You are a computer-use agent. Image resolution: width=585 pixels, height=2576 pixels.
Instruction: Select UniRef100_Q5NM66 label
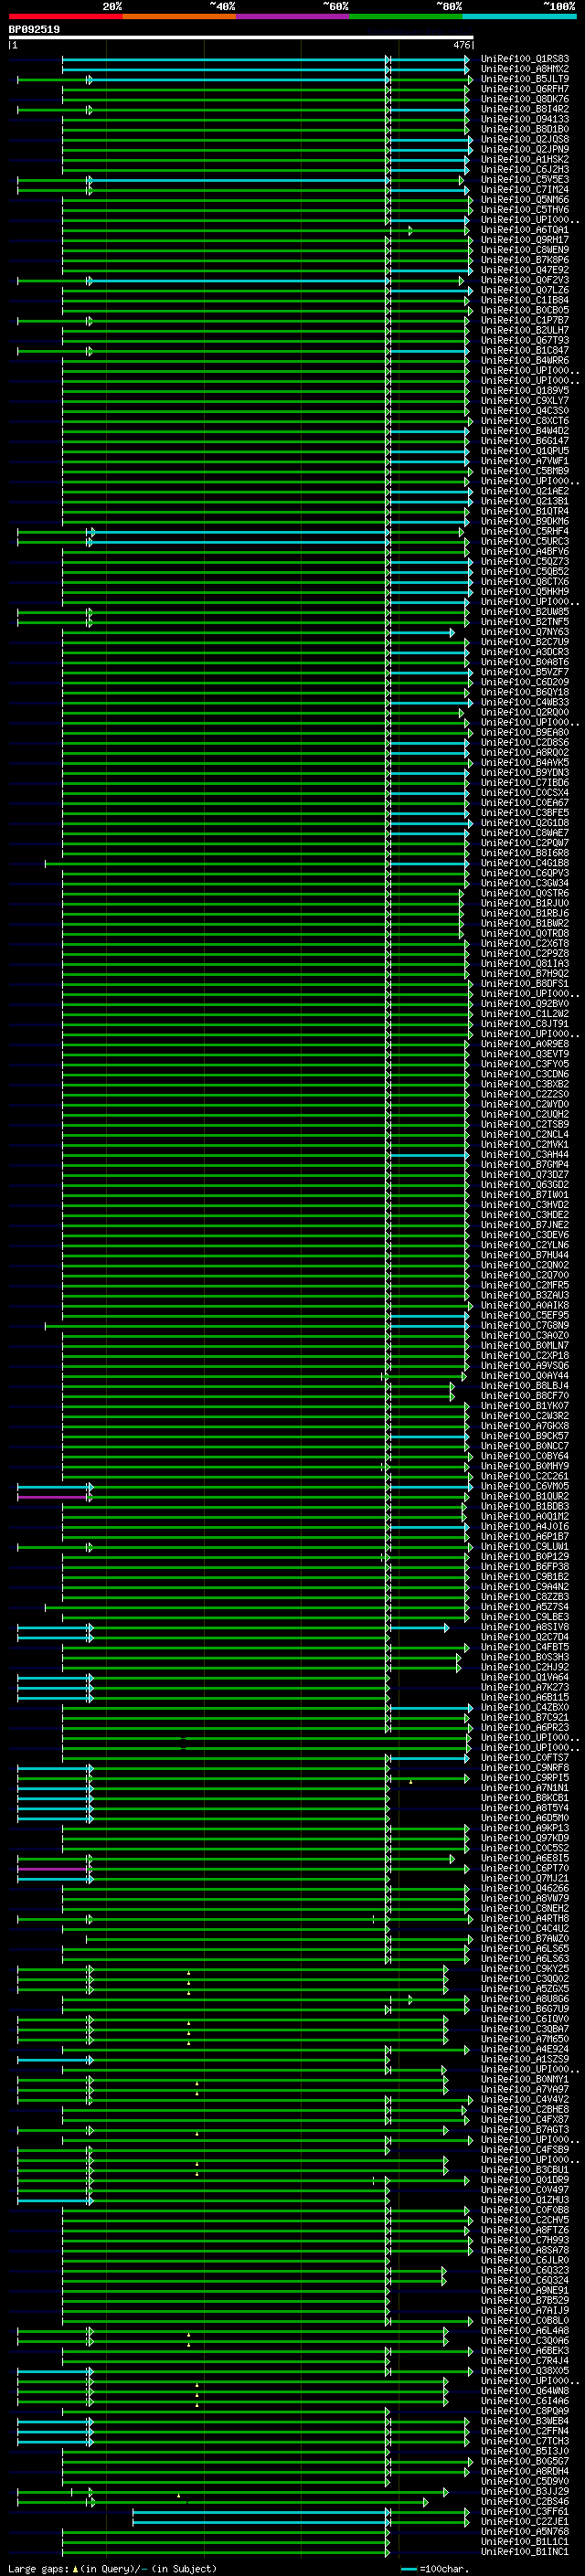pos(525,200)
